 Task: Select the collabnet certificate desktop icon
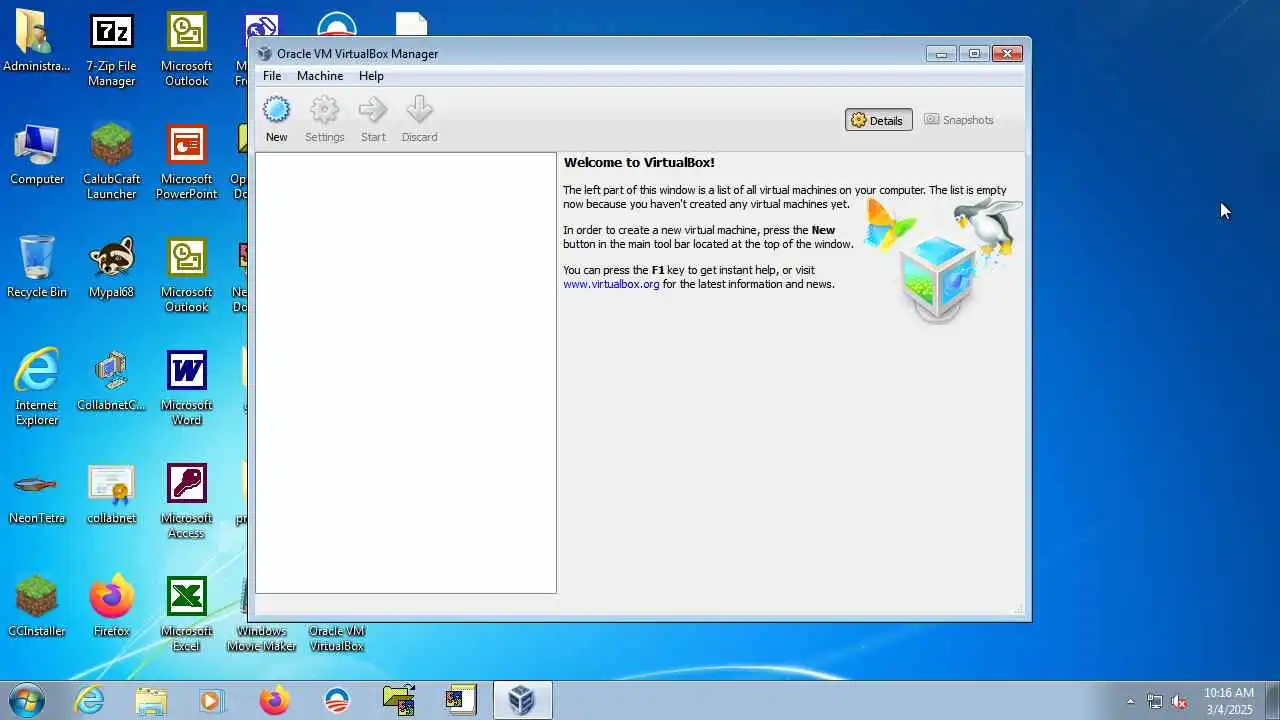point(111,494)
